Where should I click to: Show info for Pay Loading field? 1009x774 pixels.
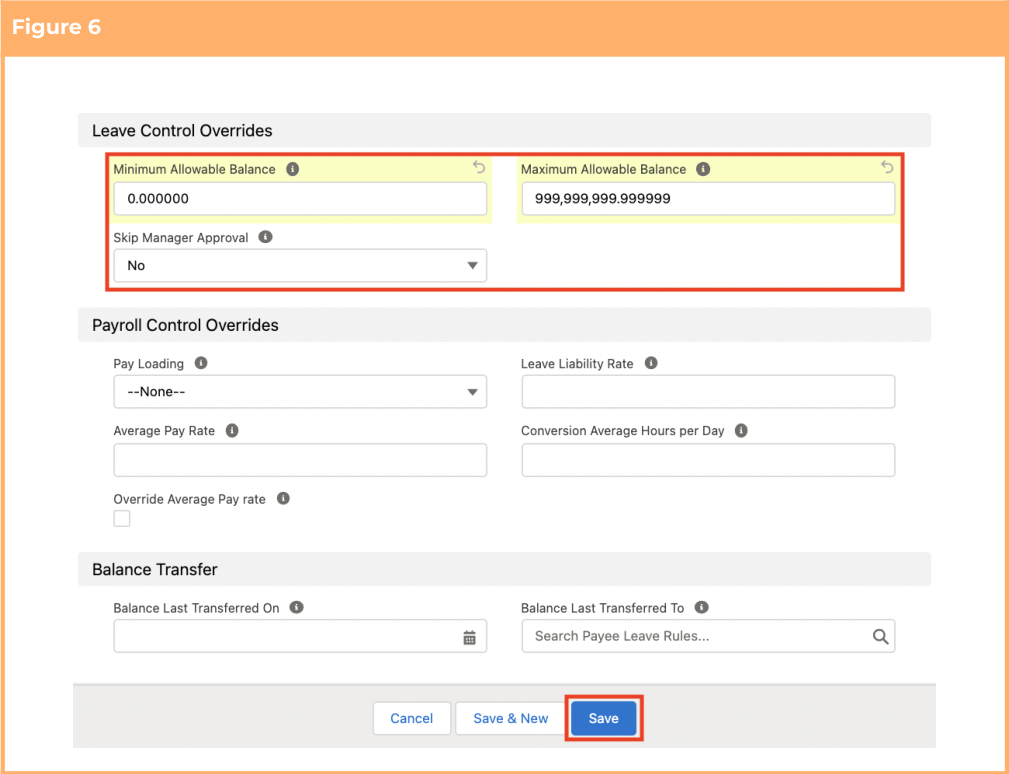(201, 363)
